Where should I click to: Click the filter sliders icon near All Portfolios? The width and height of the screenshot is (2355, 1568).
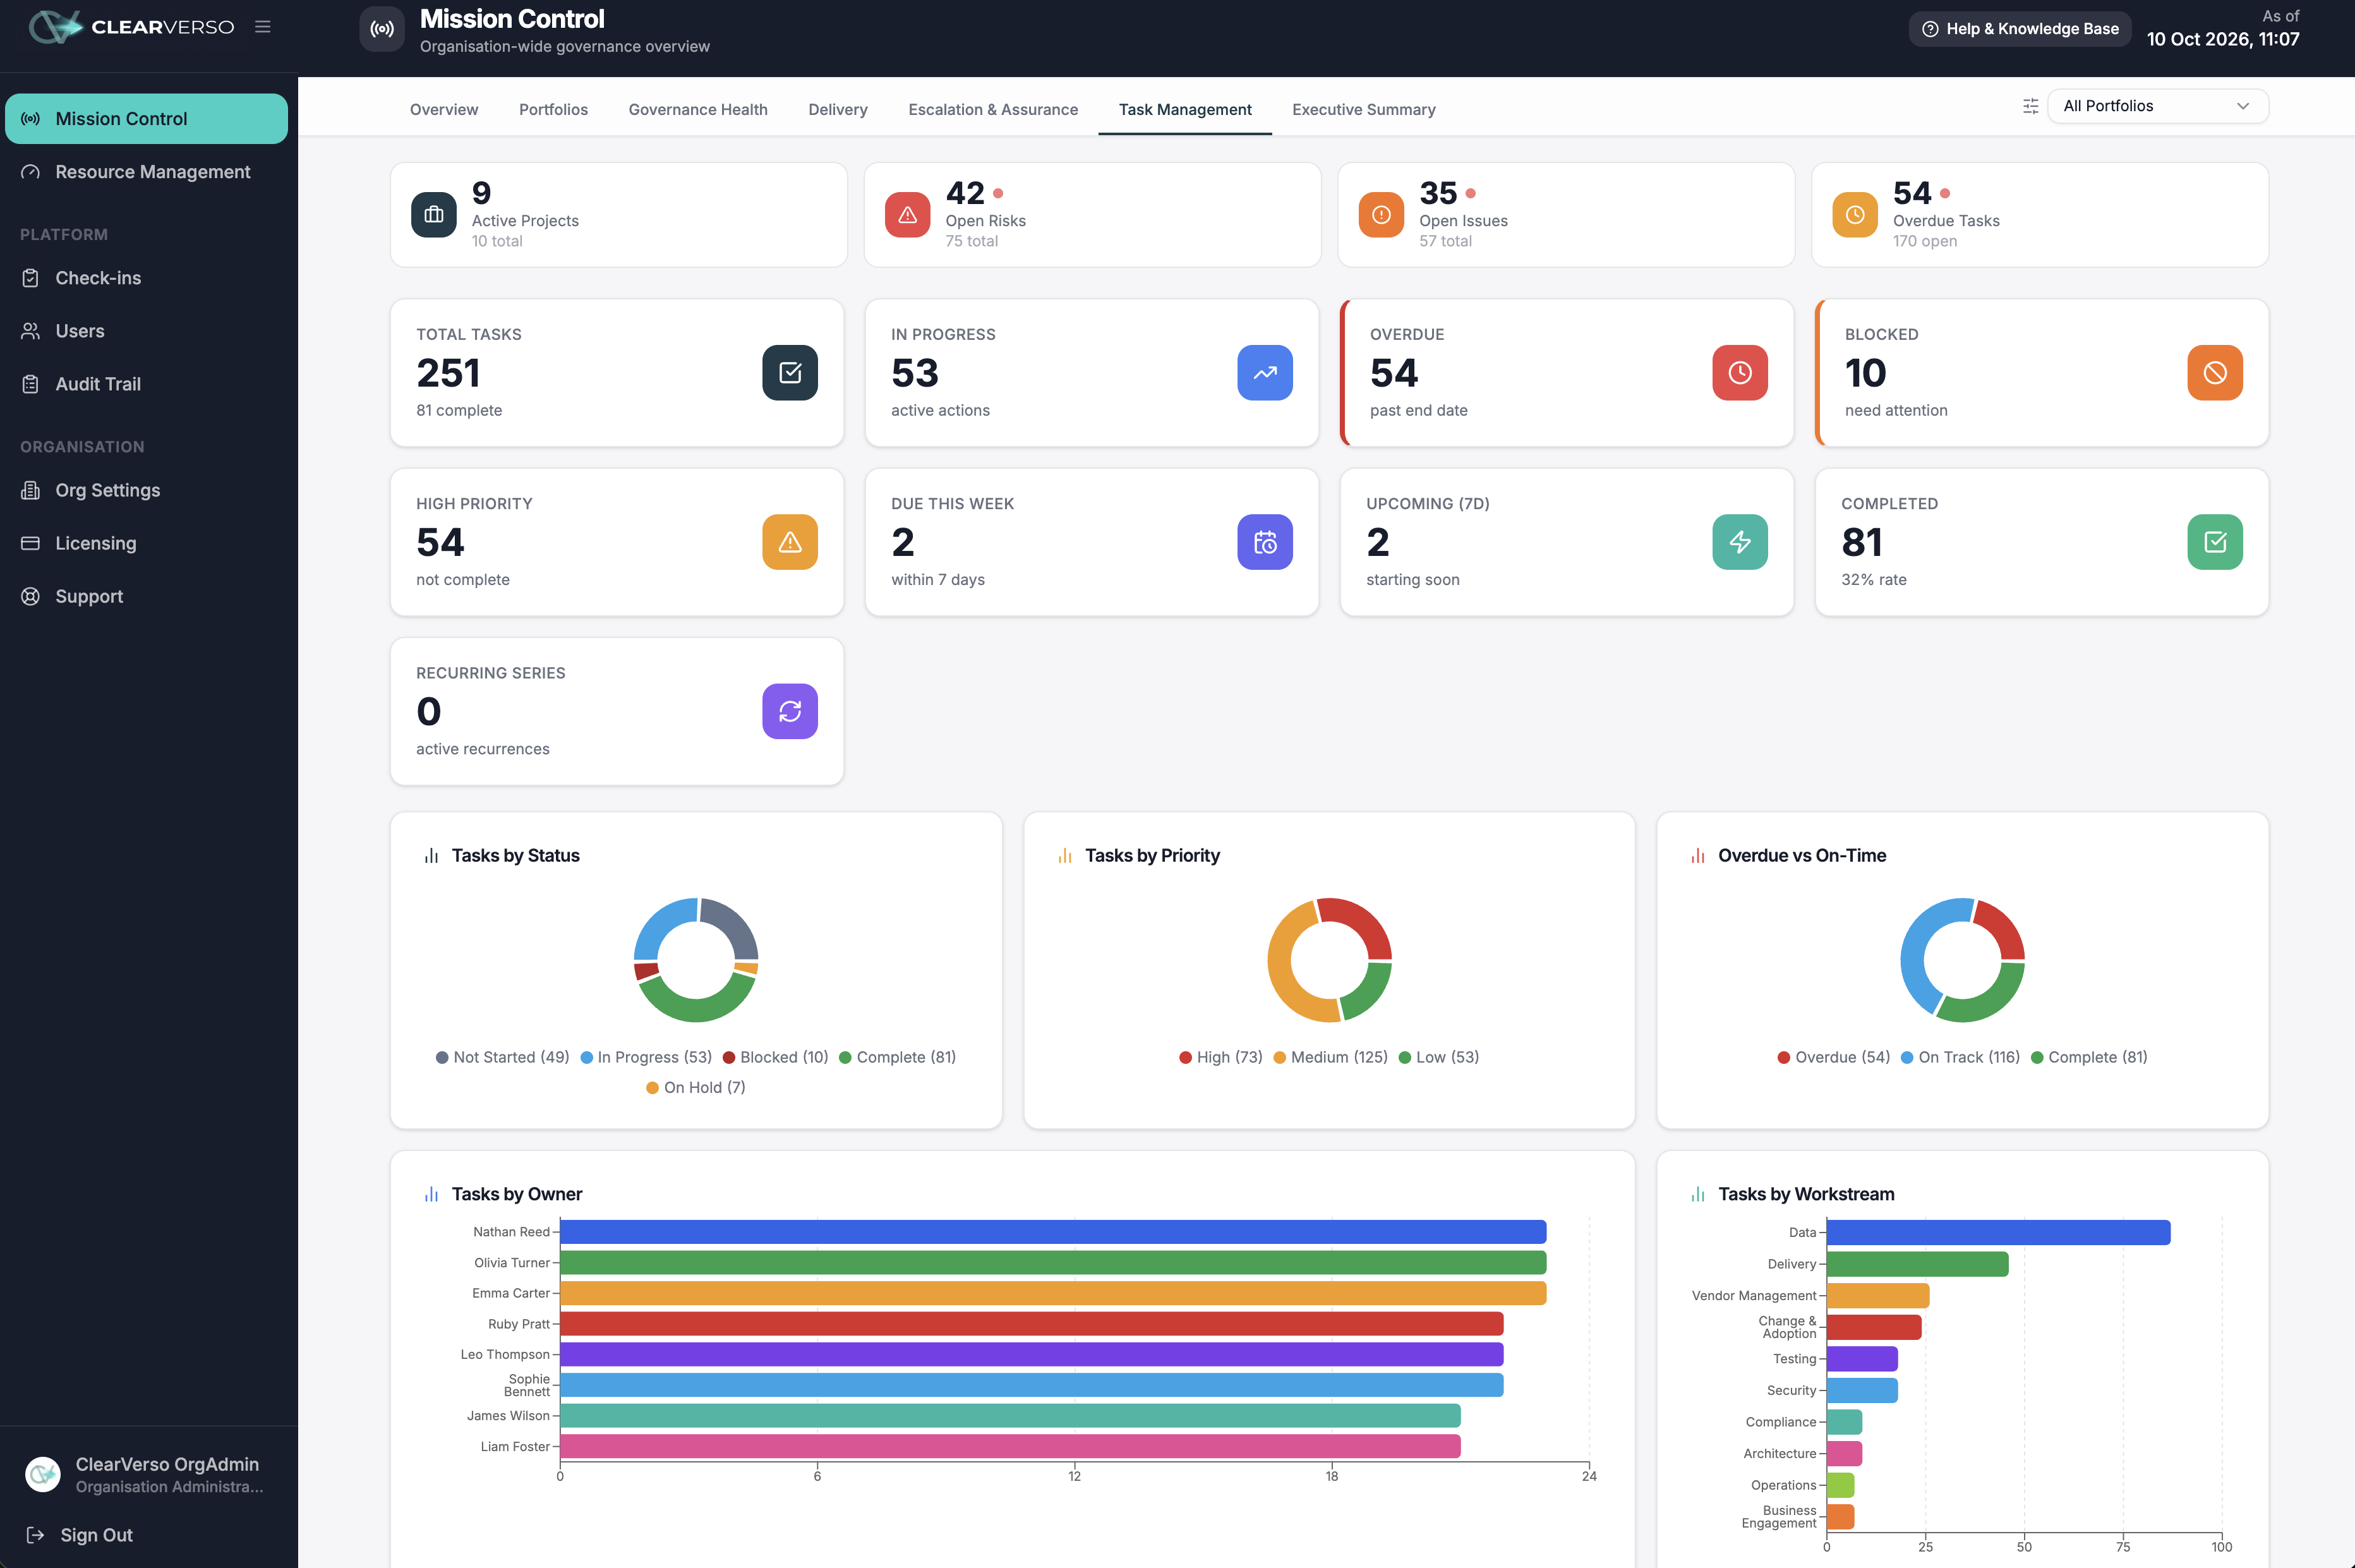click(x=2030, y=106)
